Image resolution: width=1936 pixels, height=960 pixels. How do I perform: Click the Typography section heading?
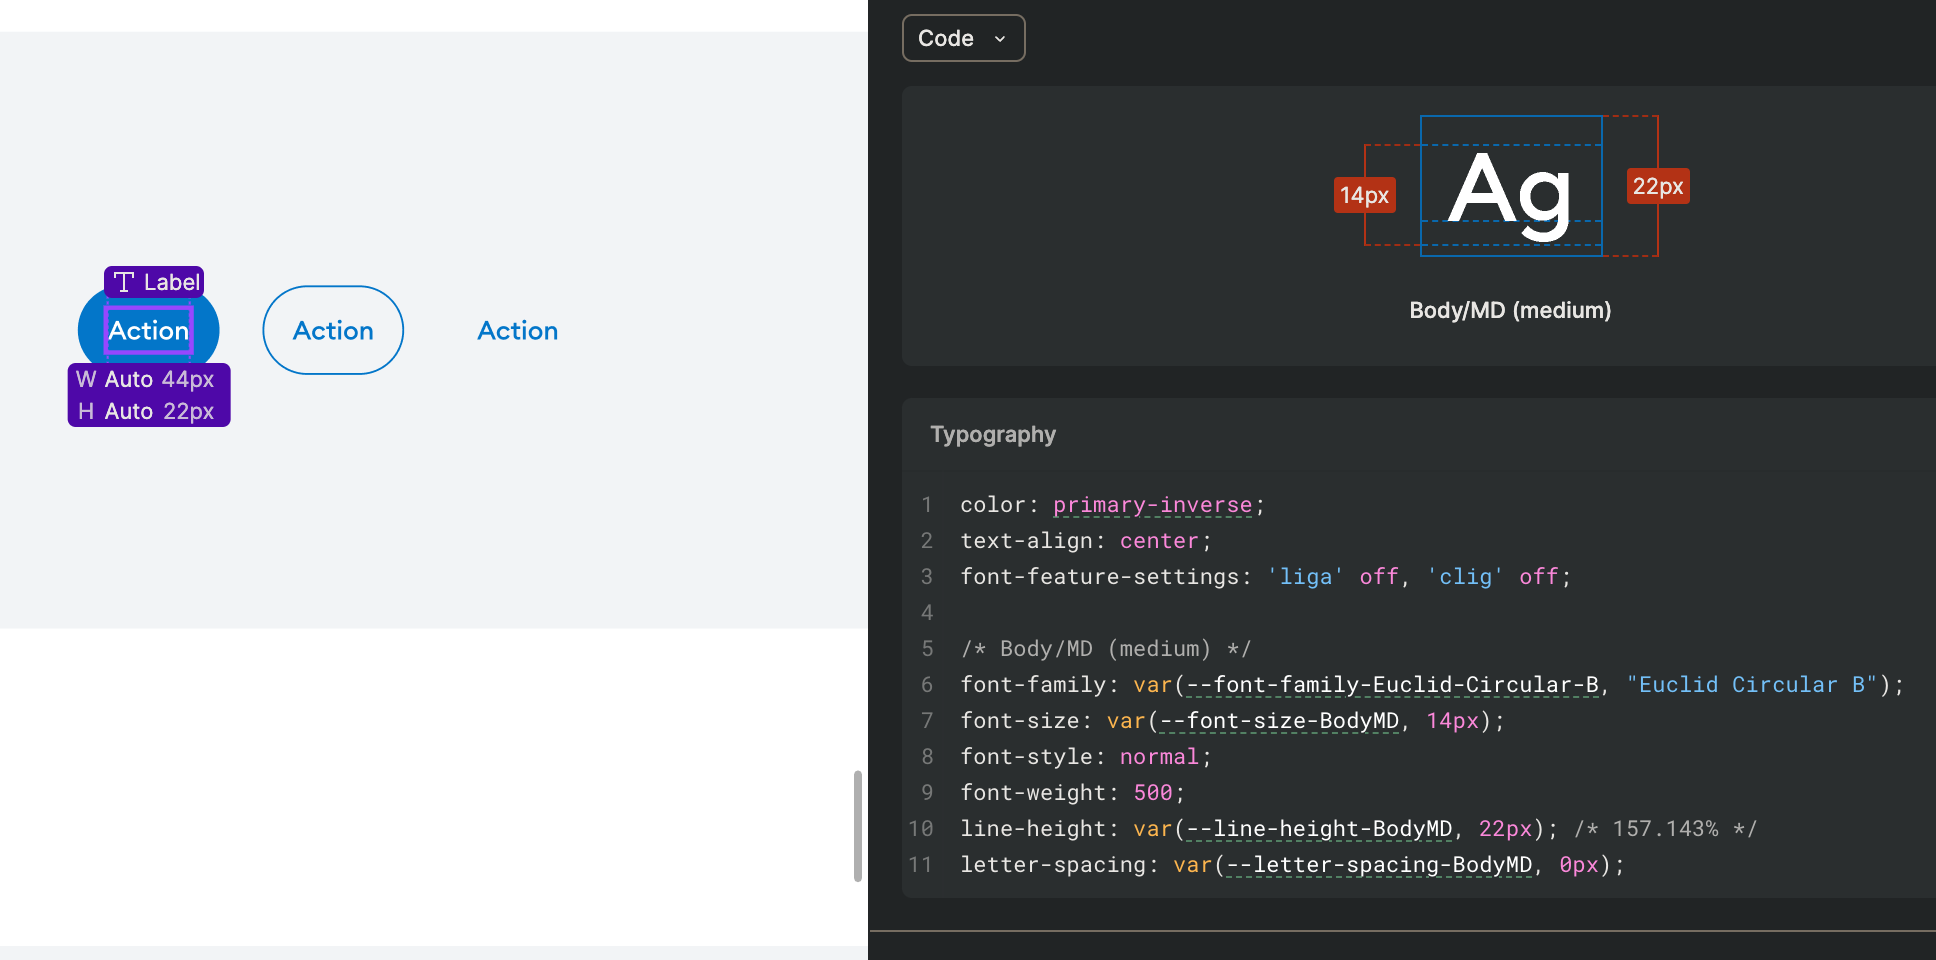993,434
